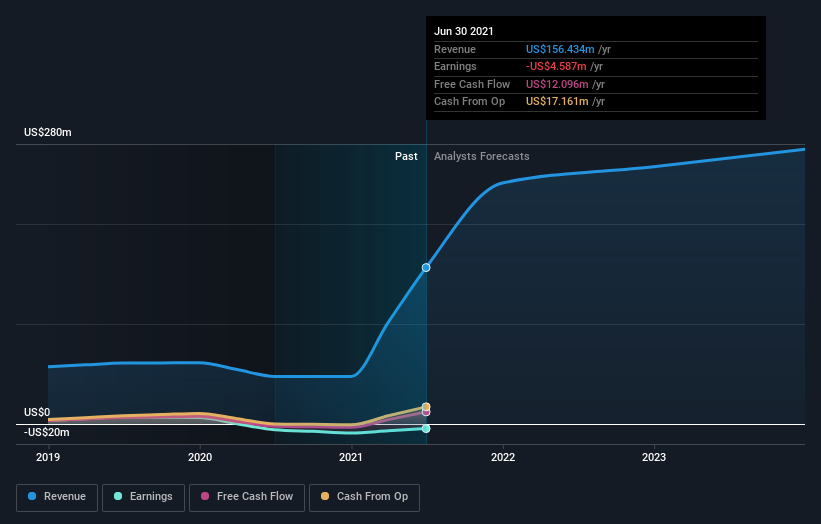Image resolution: width=821 pixels, height=524 pixels.
Task: Click the Past section label
Action: tap(406, 156)
